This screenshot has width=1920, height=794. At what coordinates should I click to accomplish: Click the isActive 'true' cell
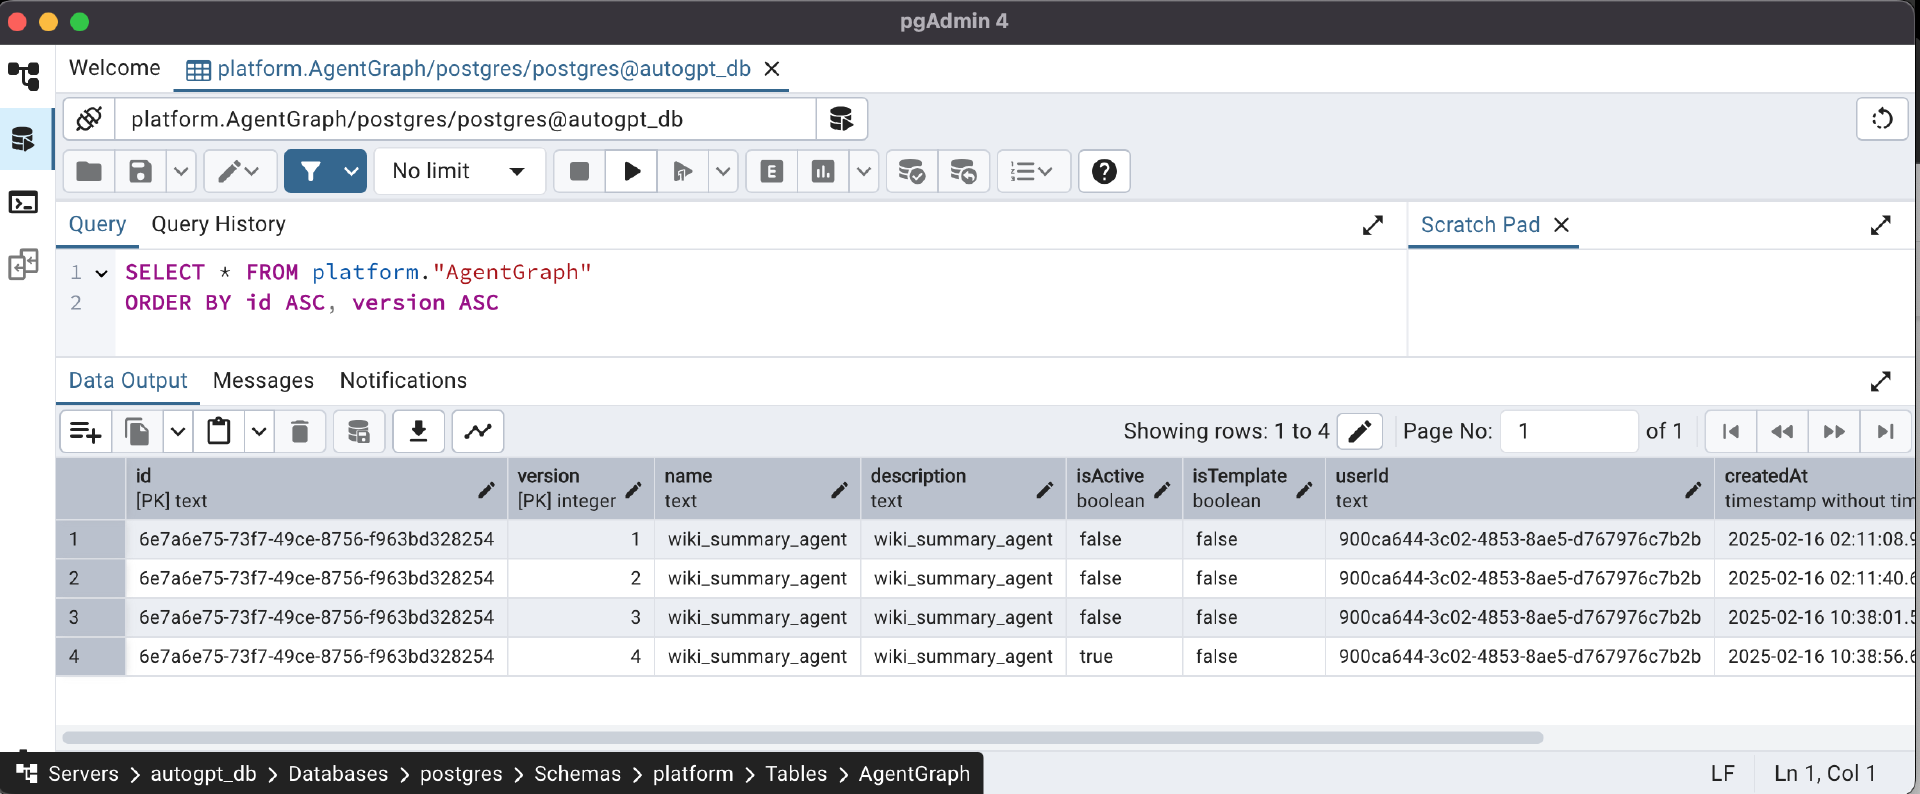[1124, 657]
